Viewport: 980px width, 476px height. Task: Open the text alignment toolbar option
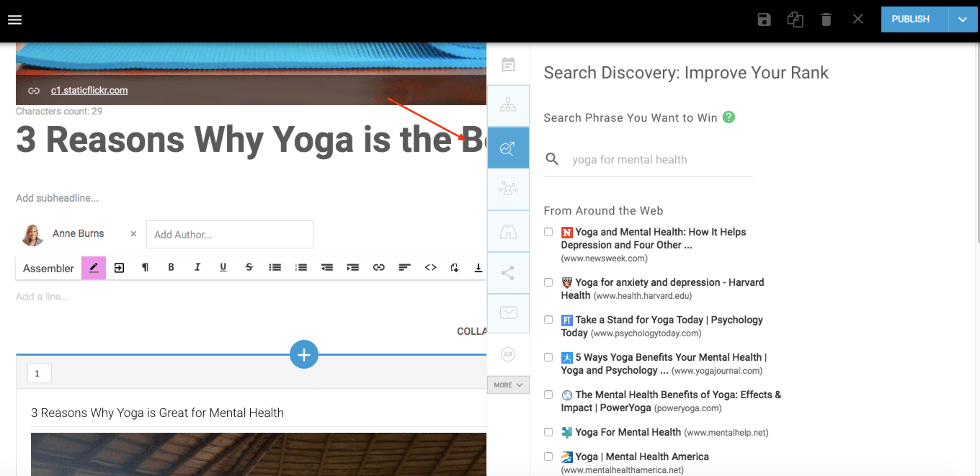[405, 268]
